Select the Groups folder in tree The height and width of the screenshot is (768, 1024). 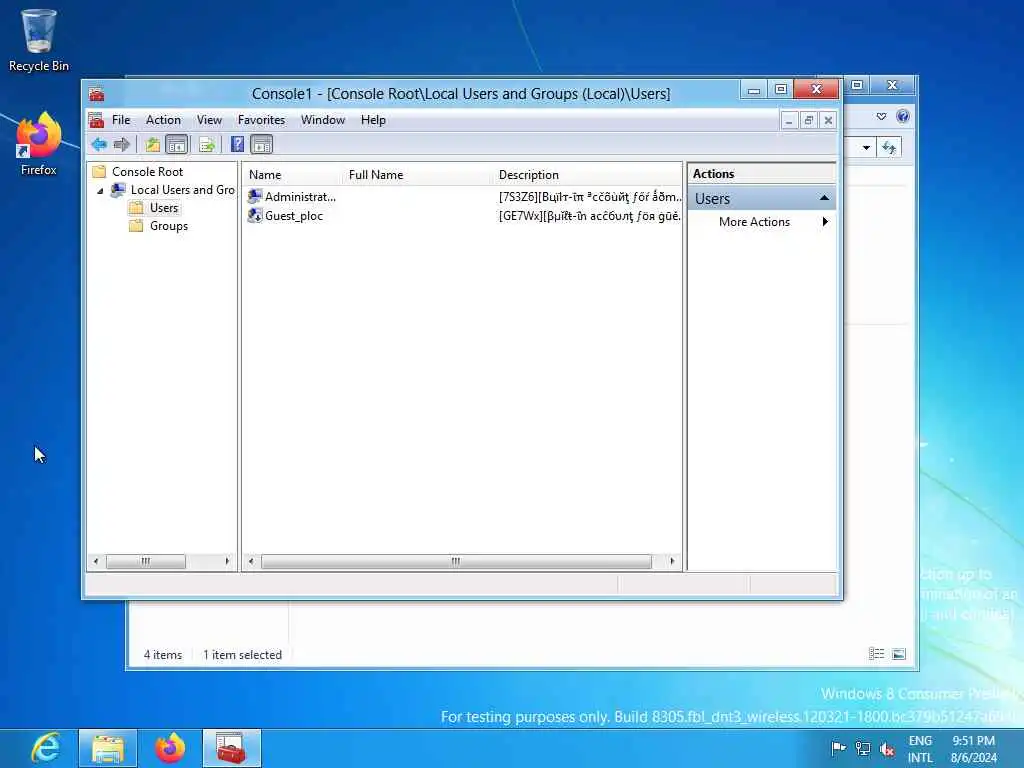pyautogui.click(x=169, y=226)
